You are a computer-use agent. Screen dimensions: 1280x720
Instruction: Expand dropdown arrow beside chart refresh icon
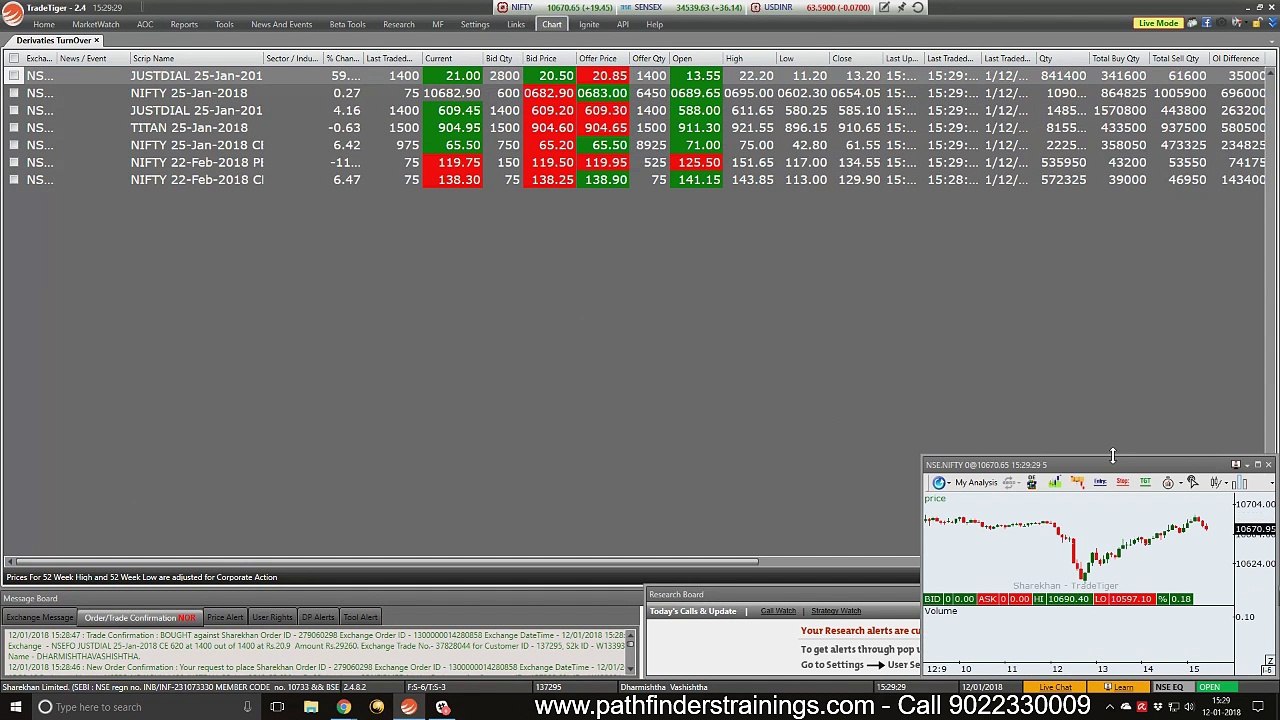[x=949, y=483]
